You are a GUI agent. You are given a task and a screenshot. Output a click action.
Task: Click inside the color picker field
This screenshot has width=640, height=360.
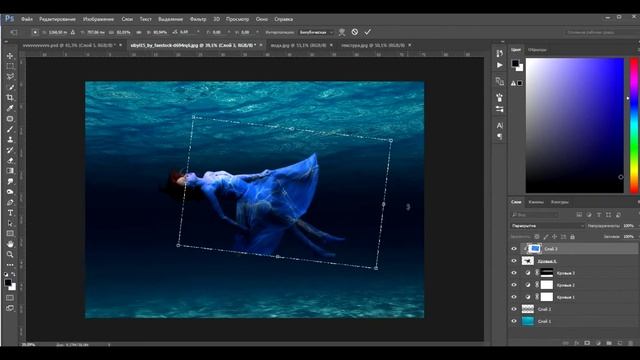coord(575,125)
